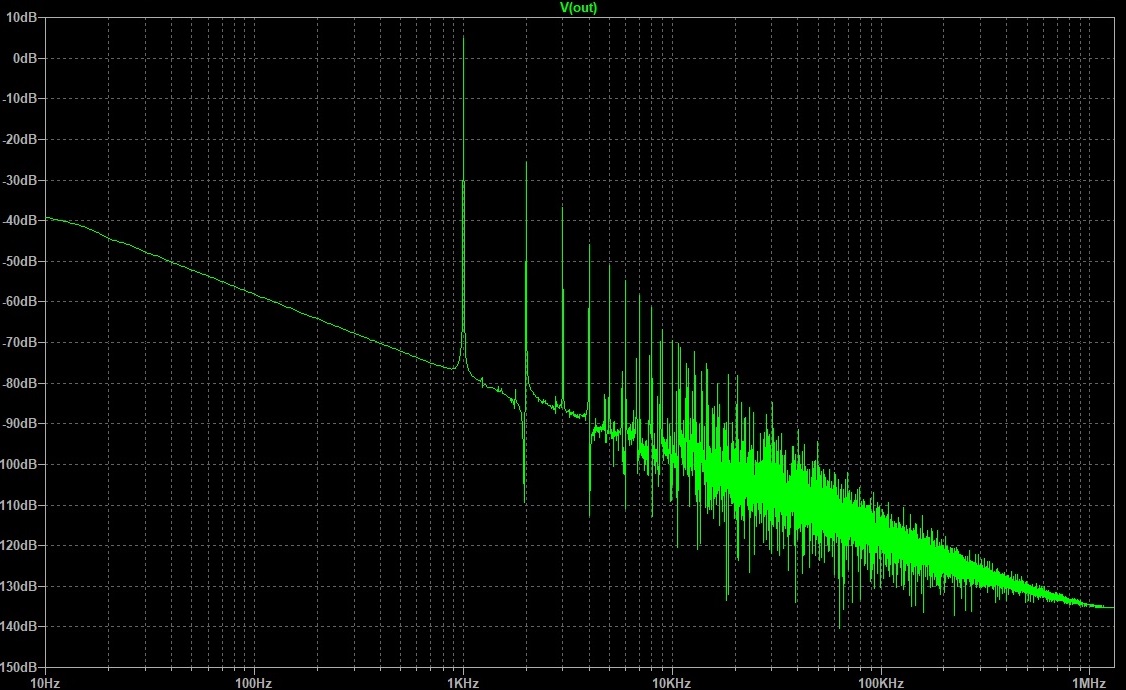Select the -40dB axis tick label
The width and height of the screenshot is (1126, 690).
click(22, 221)
